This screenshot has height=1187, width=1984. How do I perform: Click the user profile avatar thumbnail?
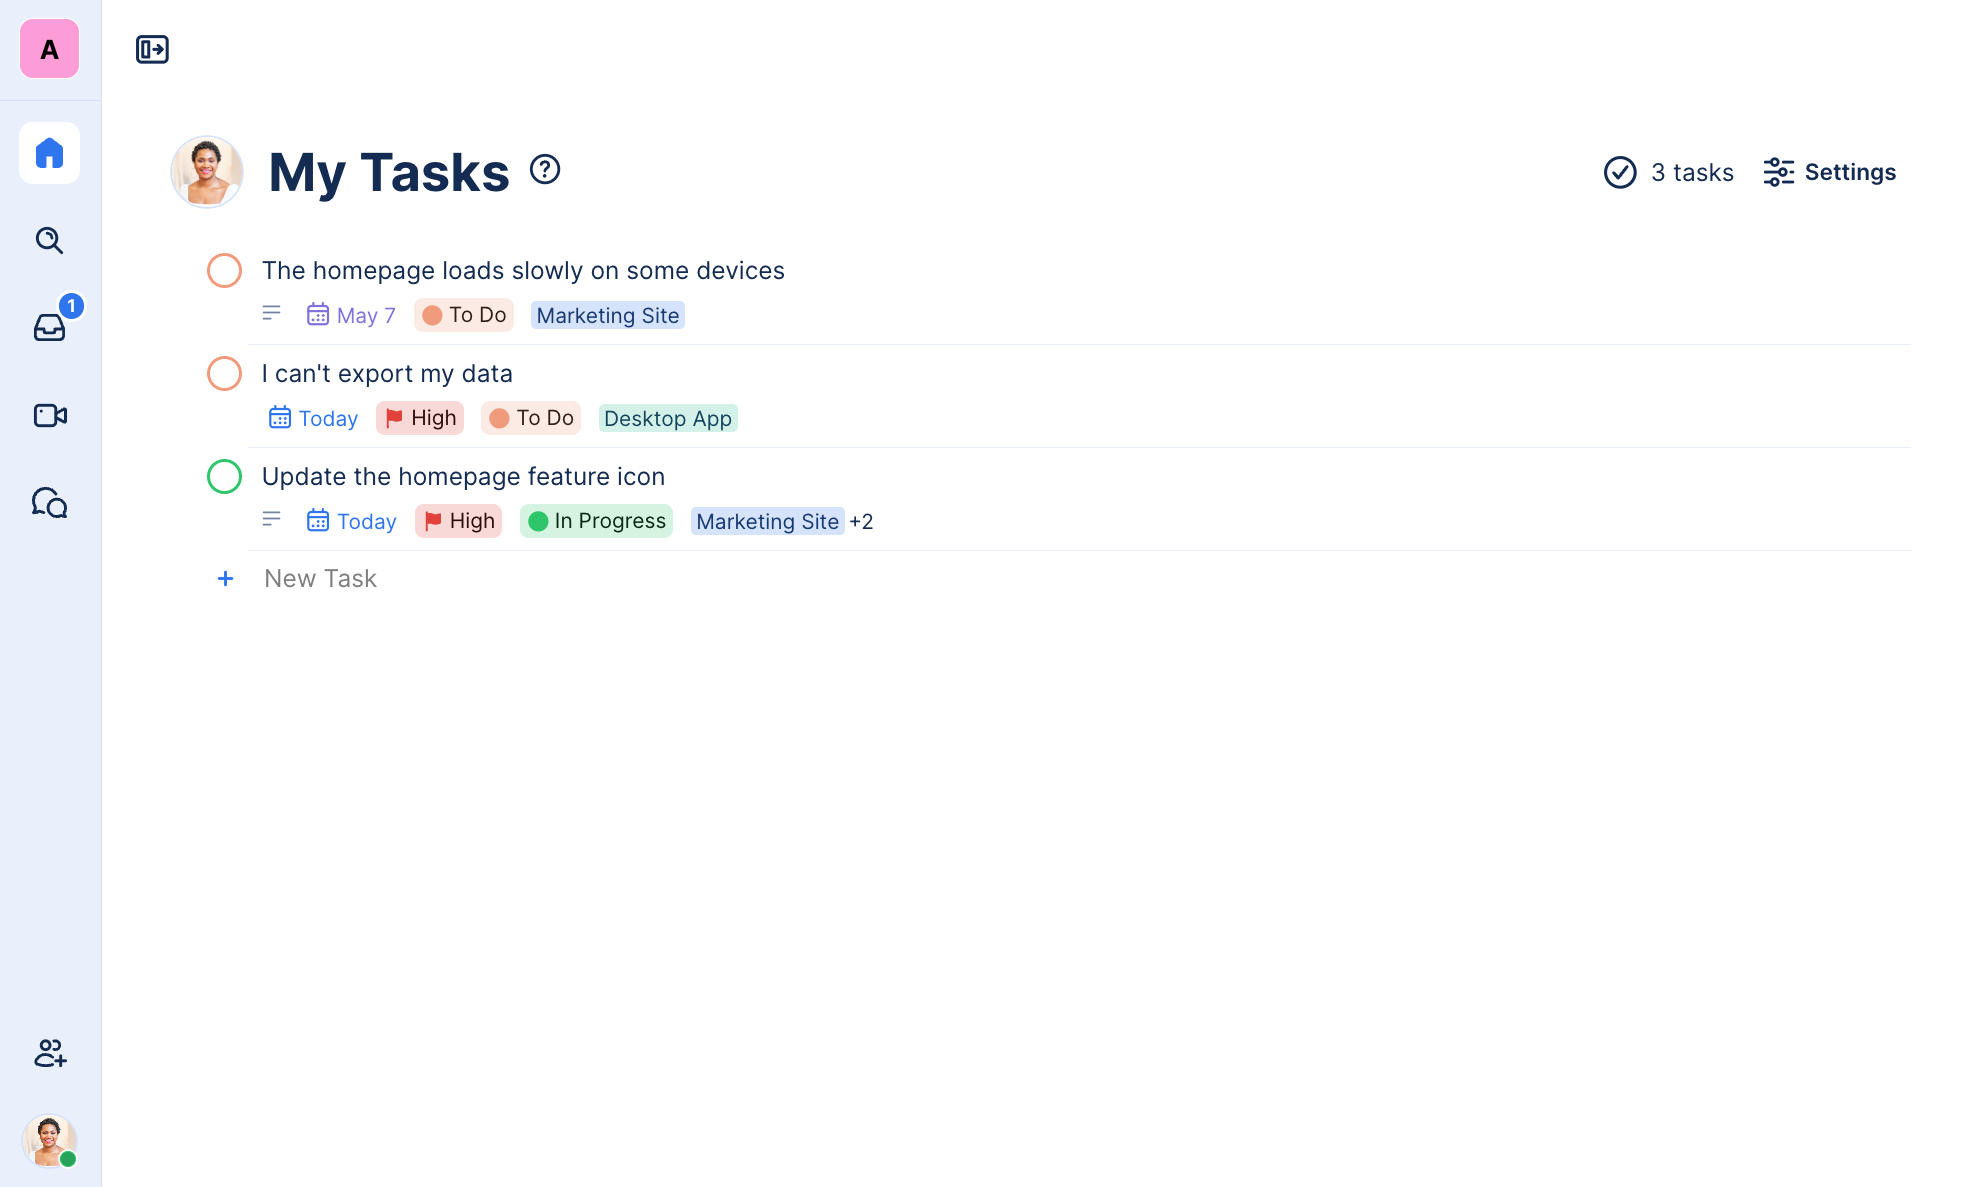click(x=49, y=1140)
